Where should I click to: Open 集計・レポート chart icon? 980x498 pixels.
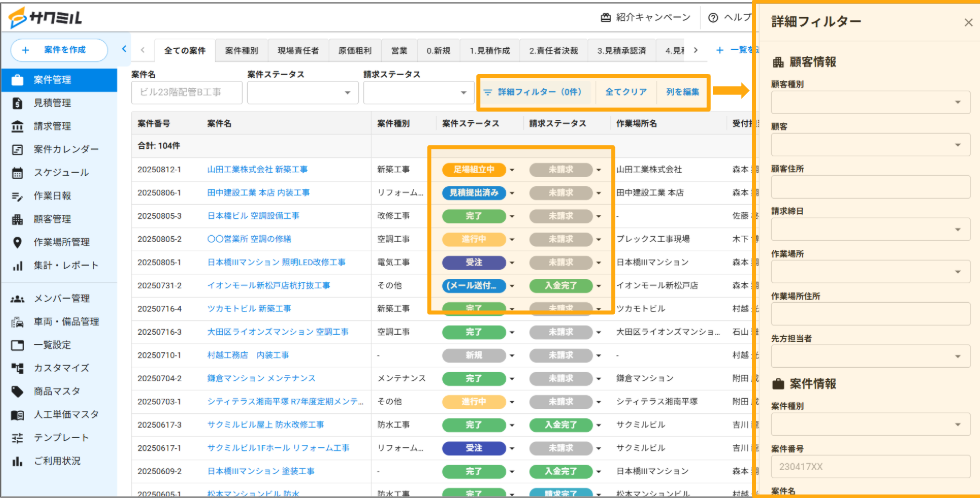click(x=17, y=266)
